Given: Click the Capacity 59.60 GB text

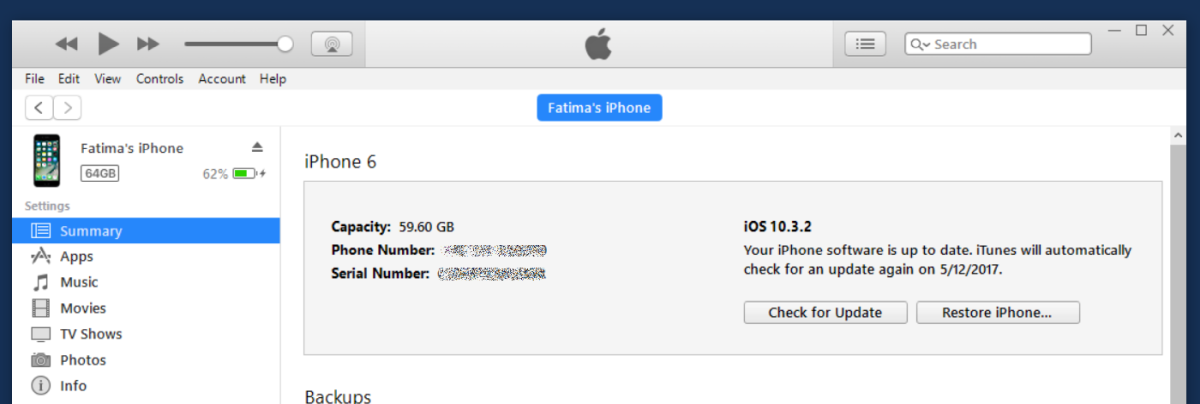Looking at the screenshot, I should (393, 226).
